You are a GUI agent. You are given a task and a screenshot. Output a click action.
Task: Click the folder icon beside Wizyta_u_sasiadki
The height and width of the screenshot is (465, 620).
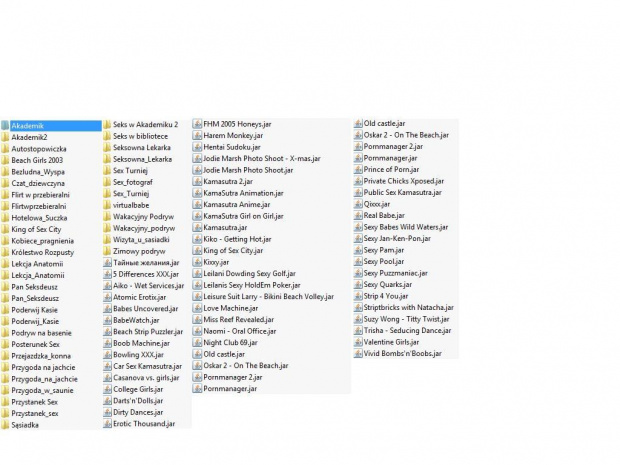coord(107,240)
